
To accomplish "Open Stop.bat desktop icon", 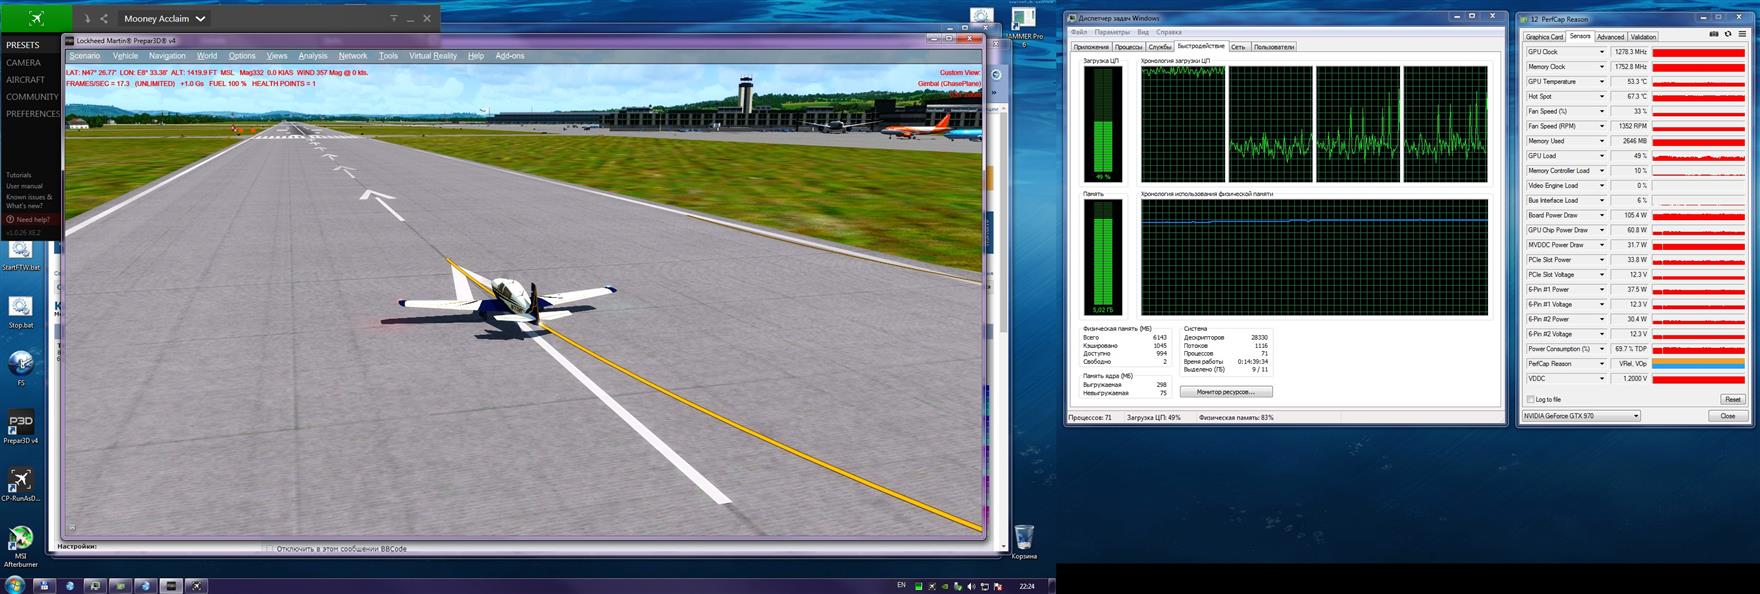I will point(21,313).
